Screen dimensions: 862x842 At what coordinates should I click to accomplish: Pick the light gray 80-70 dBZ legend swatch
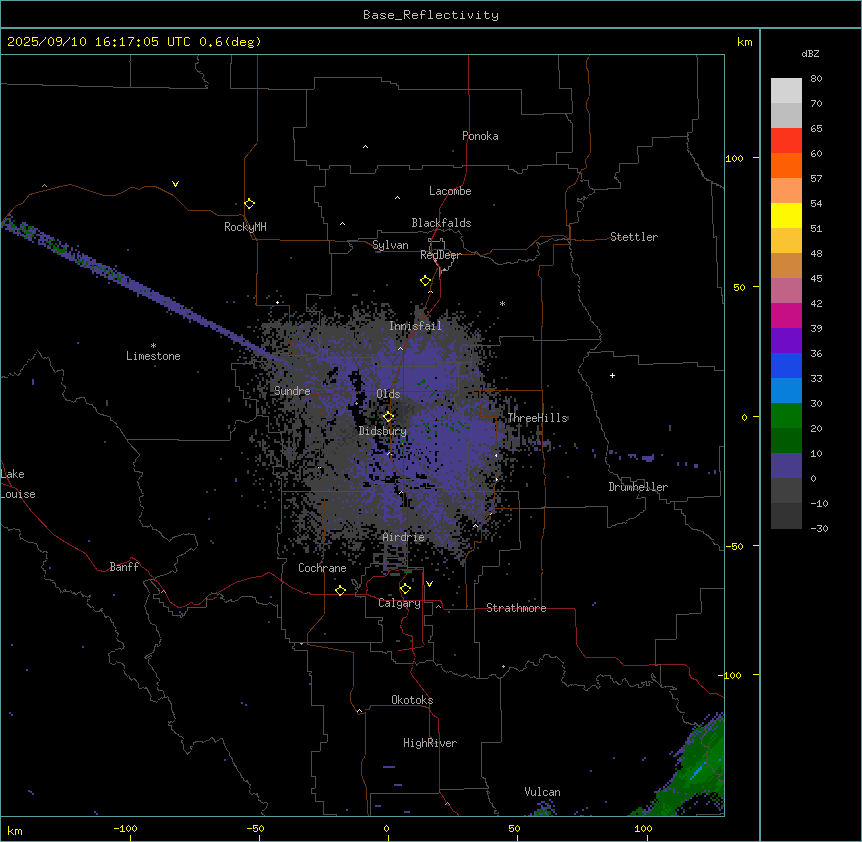pos(786,91)
